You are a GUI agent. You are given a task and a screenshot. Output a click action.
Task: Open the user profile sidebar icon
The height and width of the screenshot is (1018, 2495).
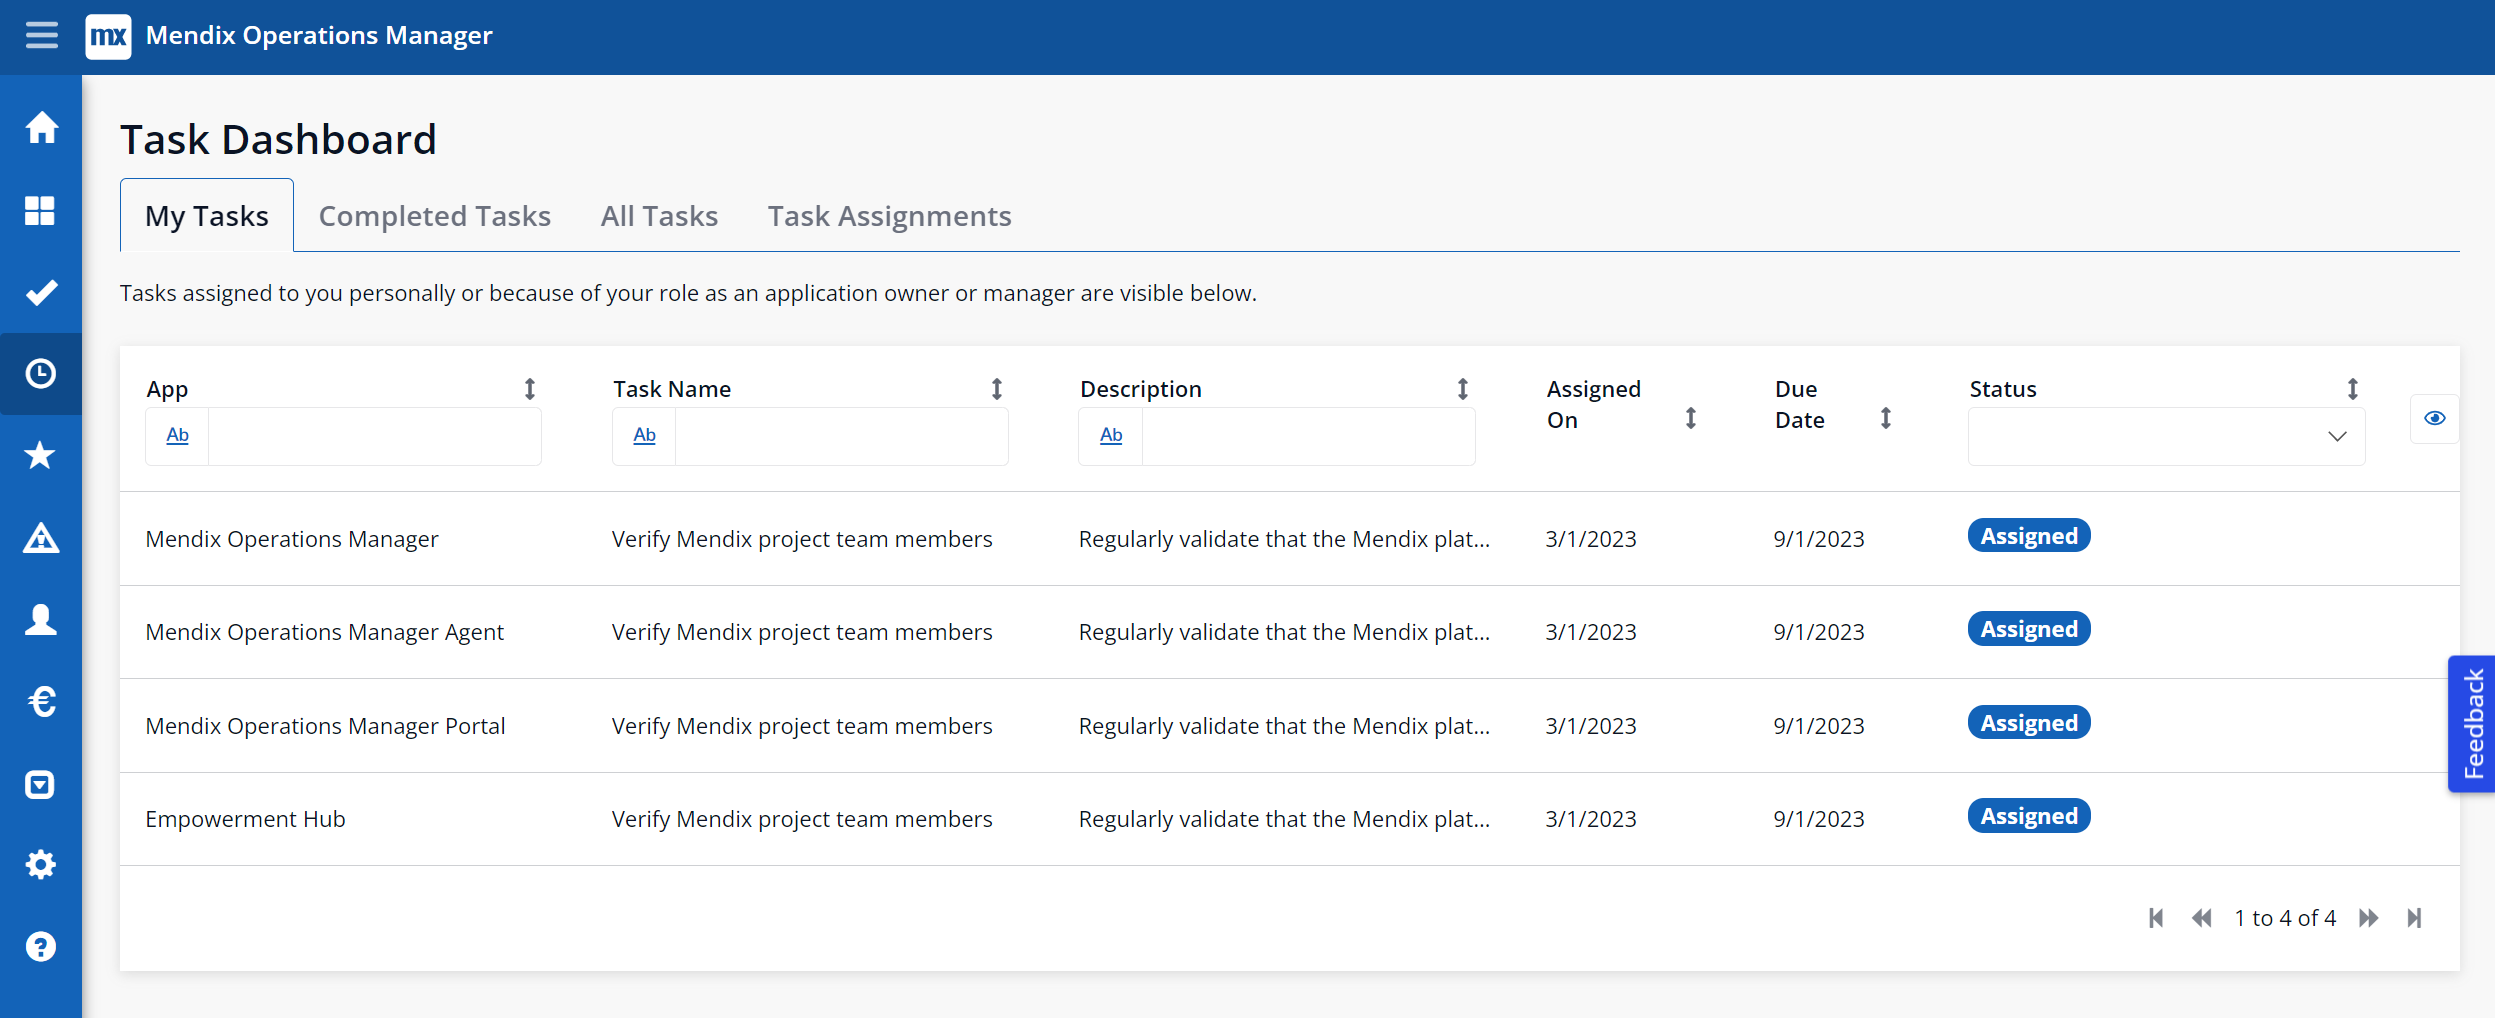[x=41, y=620]
